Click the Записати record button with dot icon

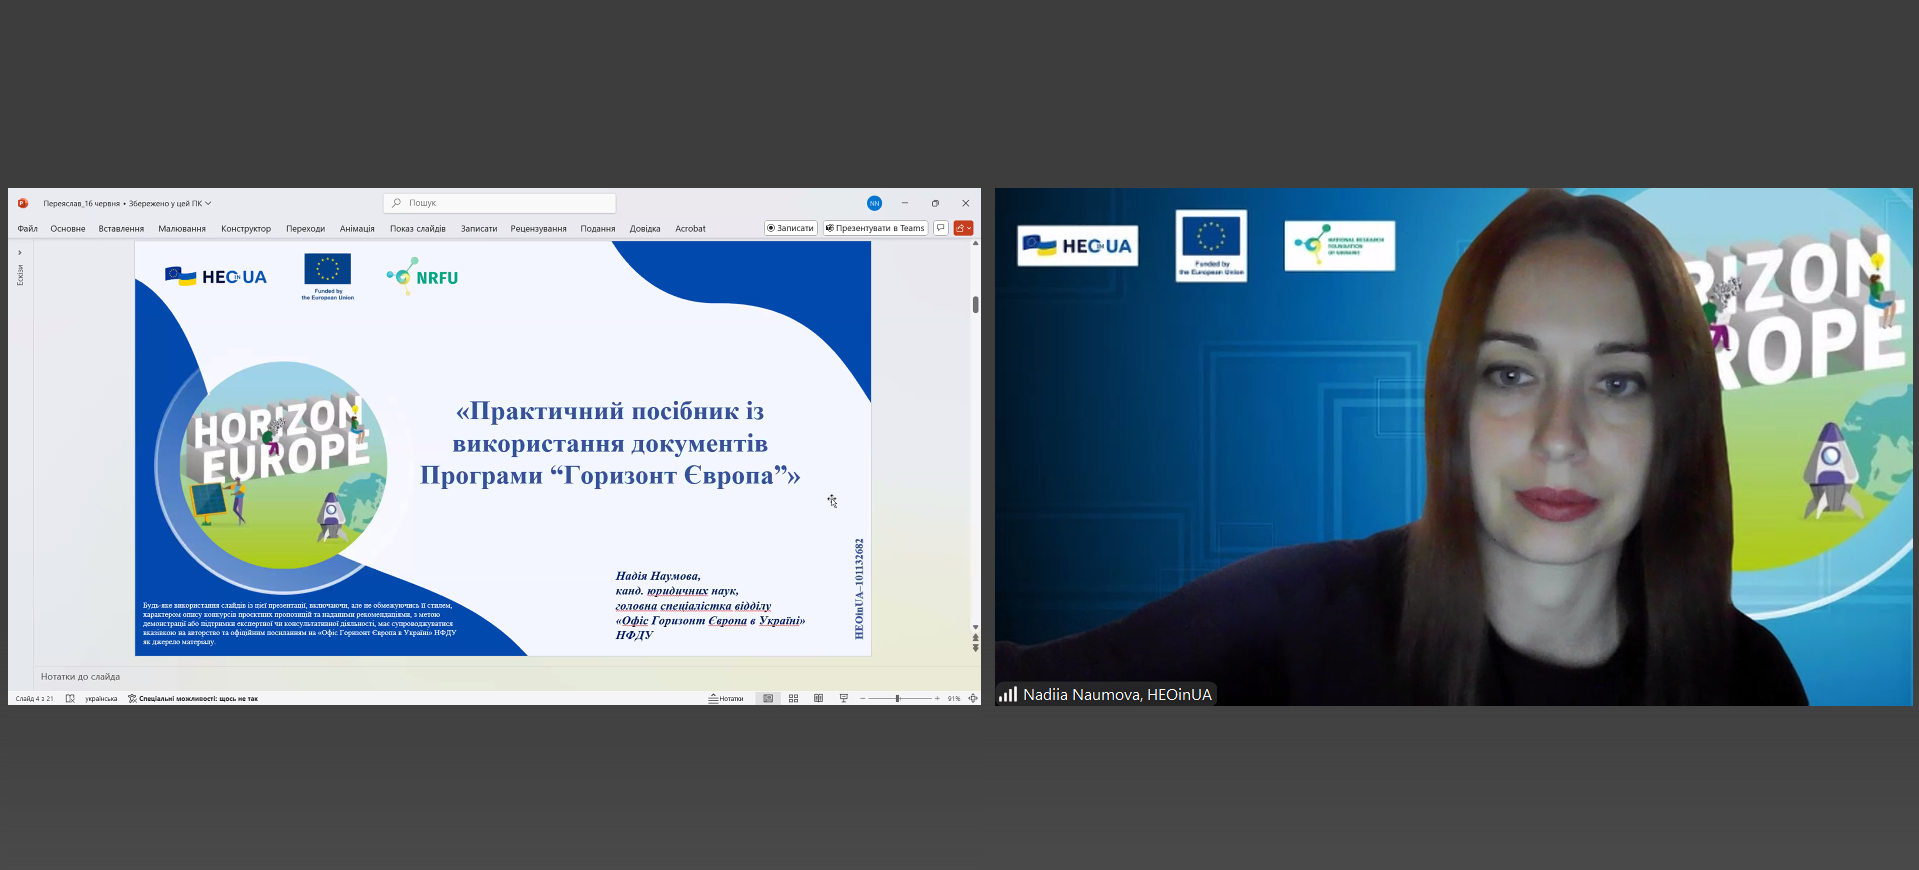(x=791, y=228)
